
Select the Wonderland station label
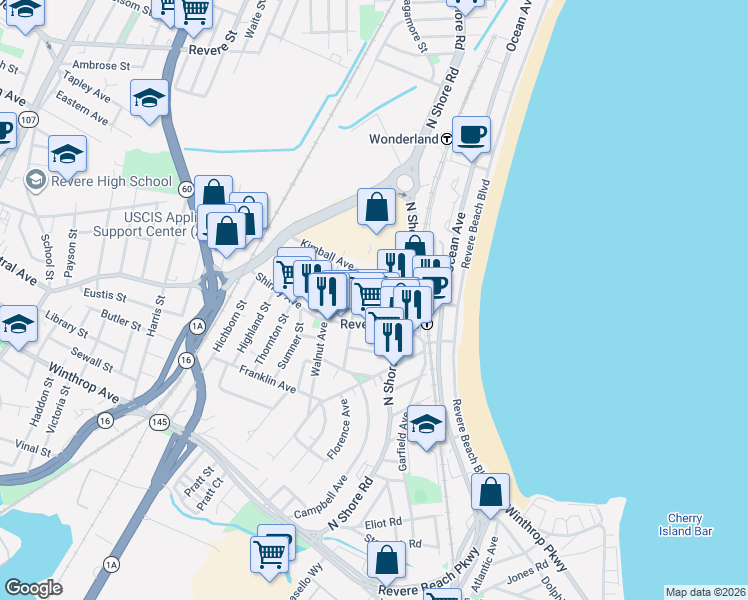coord(404,139)
